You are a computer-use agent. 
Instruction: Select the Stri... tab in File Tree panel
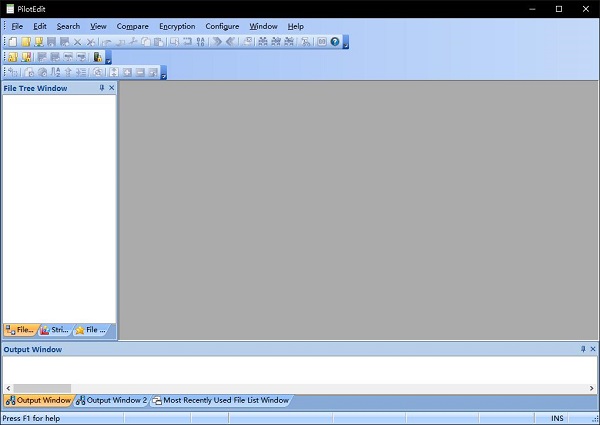tap(54, 330)
